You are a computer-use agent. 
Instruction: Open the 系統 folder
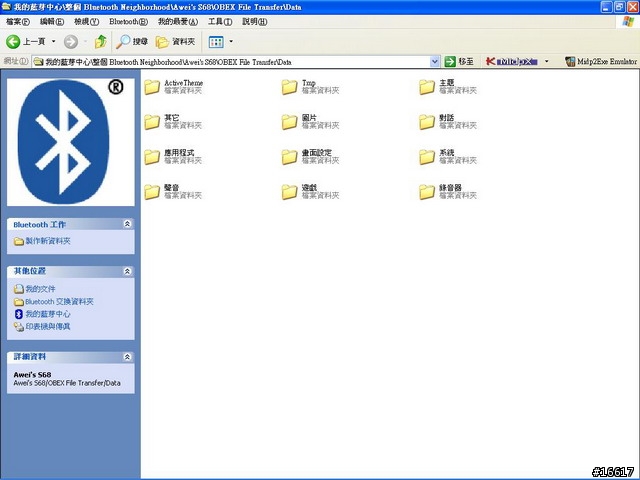(448, 157)
